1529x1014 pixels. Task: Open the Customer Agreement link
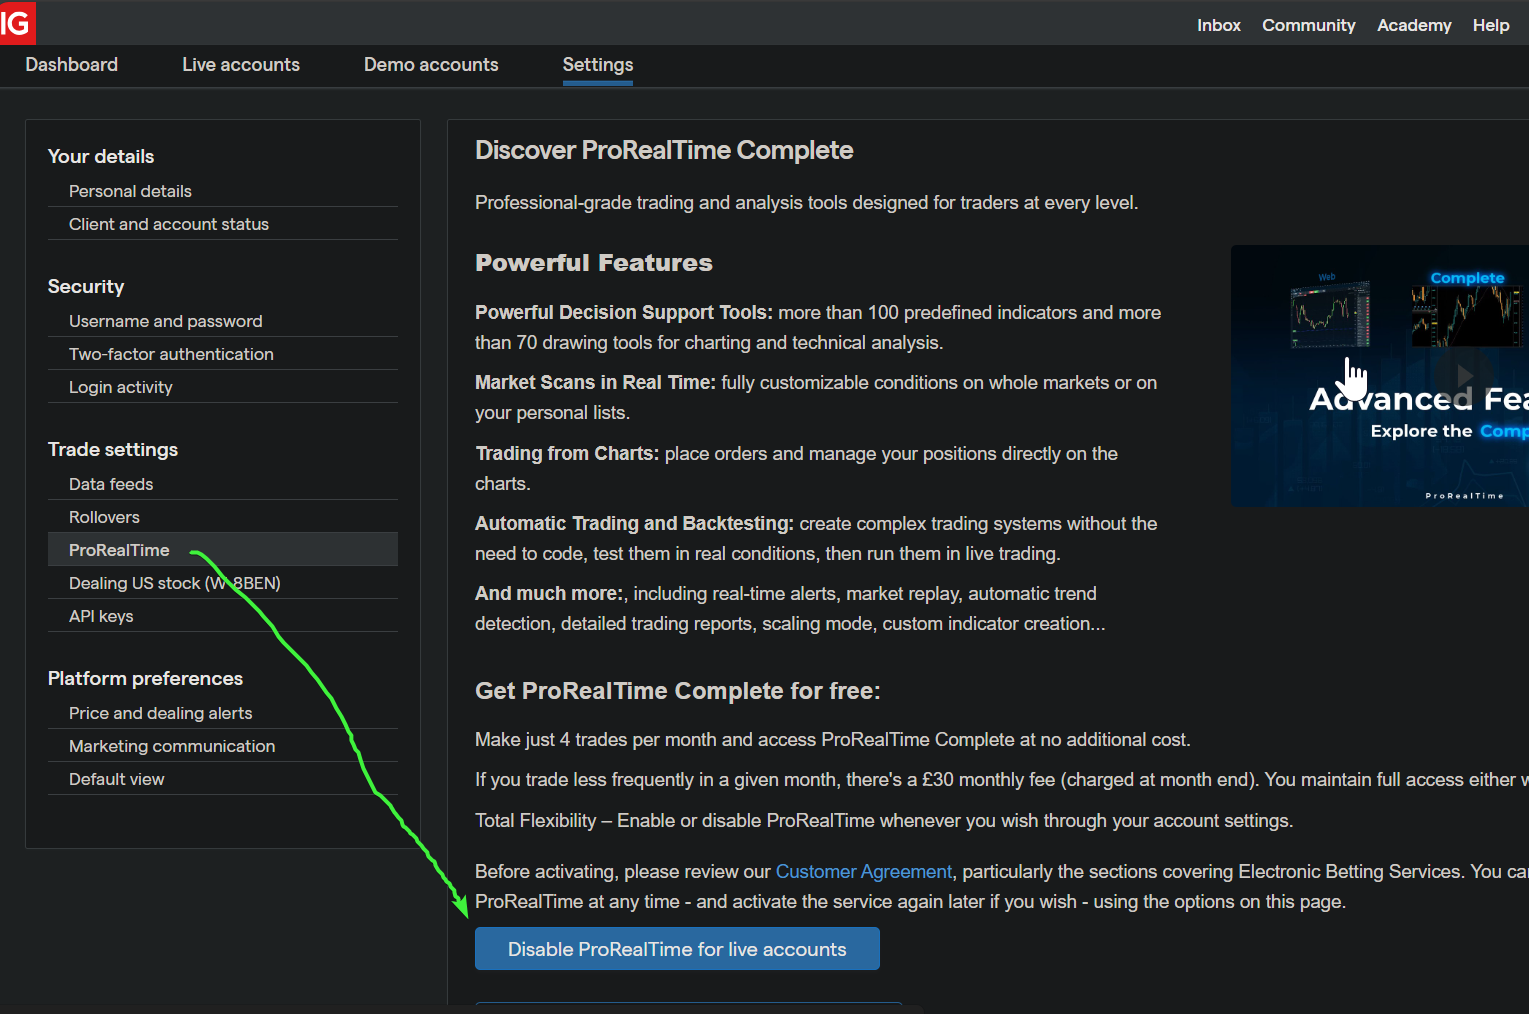pos(864,872)
